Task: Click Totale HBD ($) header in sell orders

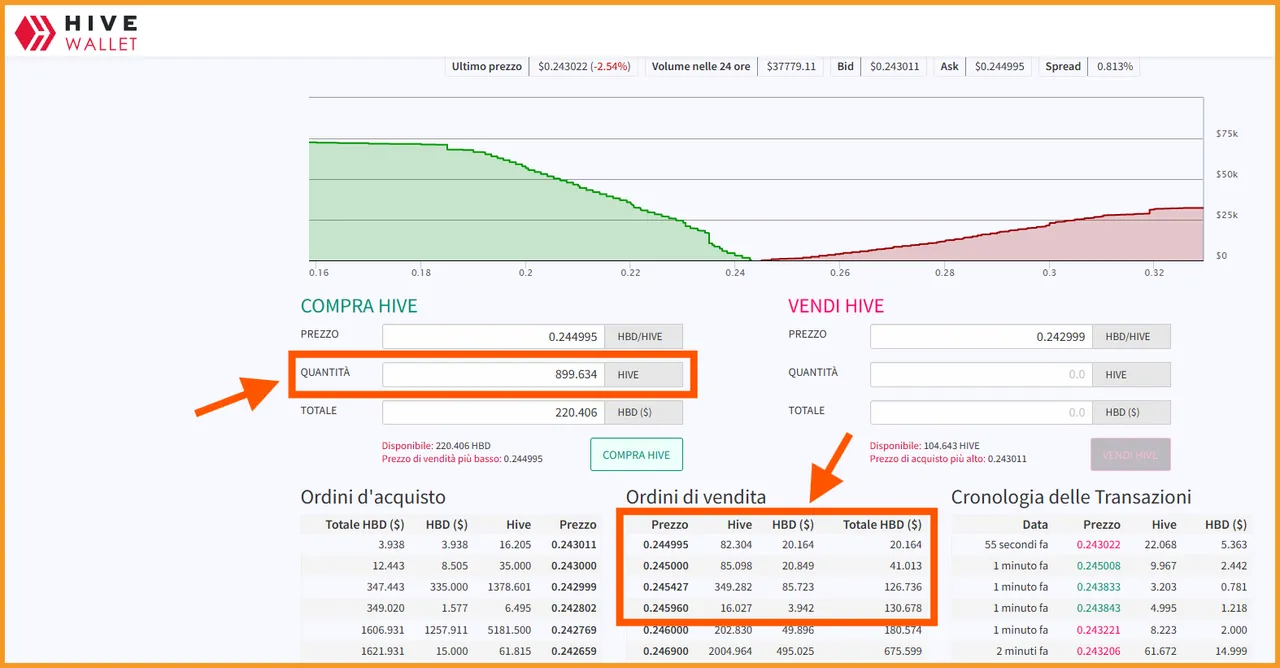Action: [882, 524]
